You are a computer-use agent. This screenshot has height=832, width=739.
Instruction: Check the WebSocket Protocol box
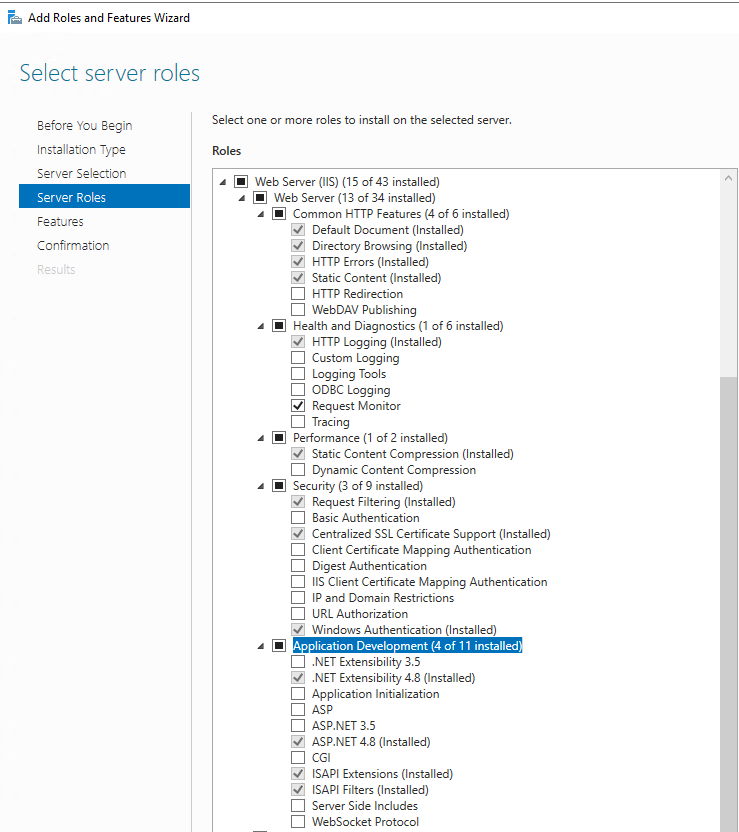coord(298,822)
